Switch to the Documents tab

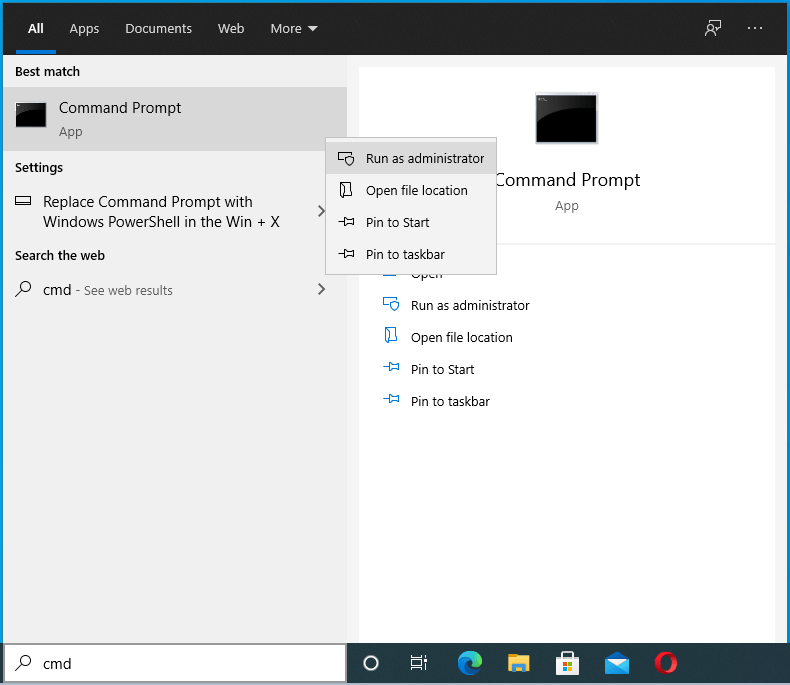[x=160, y=28]
